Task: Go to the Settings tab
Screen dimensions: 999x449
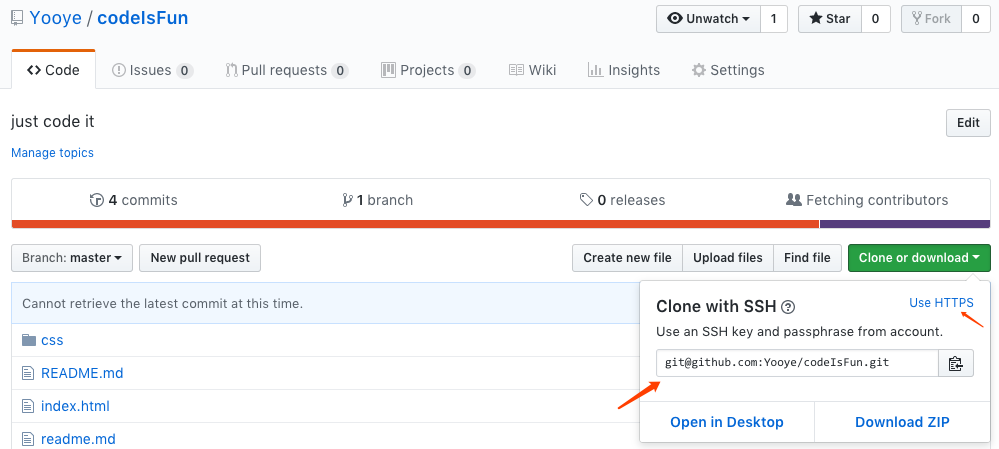Action: [x=728, y=70]
